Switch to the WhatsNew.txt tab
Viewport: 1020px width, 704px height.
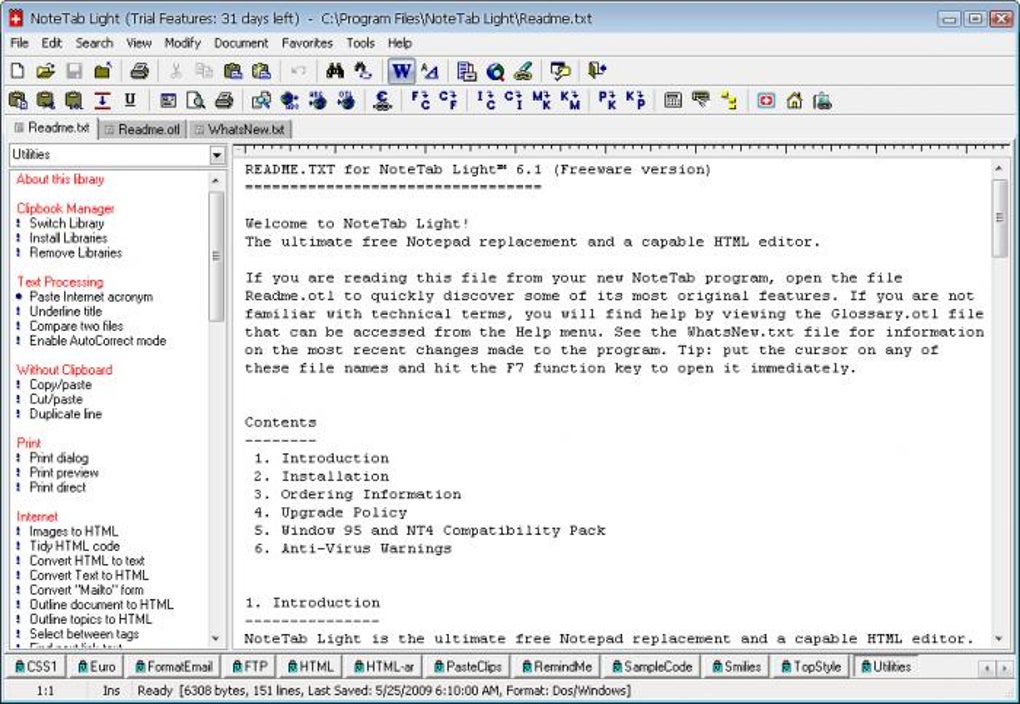click(240, 129)
